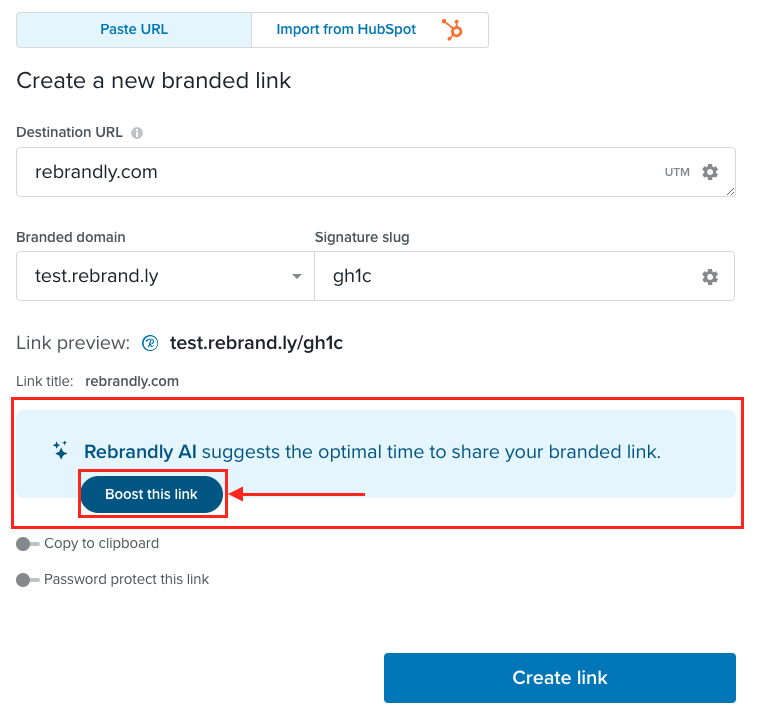Click the UTM label in URL field
Viewport: 769px width, 725px height.
pyautogui.click(x=677, y=172)
